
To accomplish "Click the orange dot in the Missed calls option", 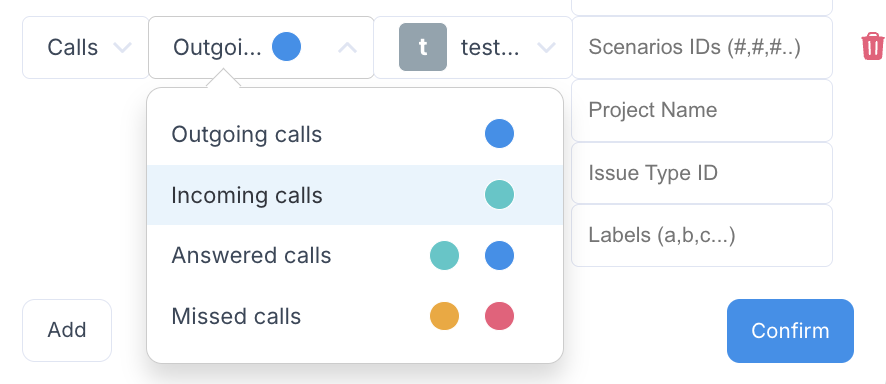I will point(444,316).
